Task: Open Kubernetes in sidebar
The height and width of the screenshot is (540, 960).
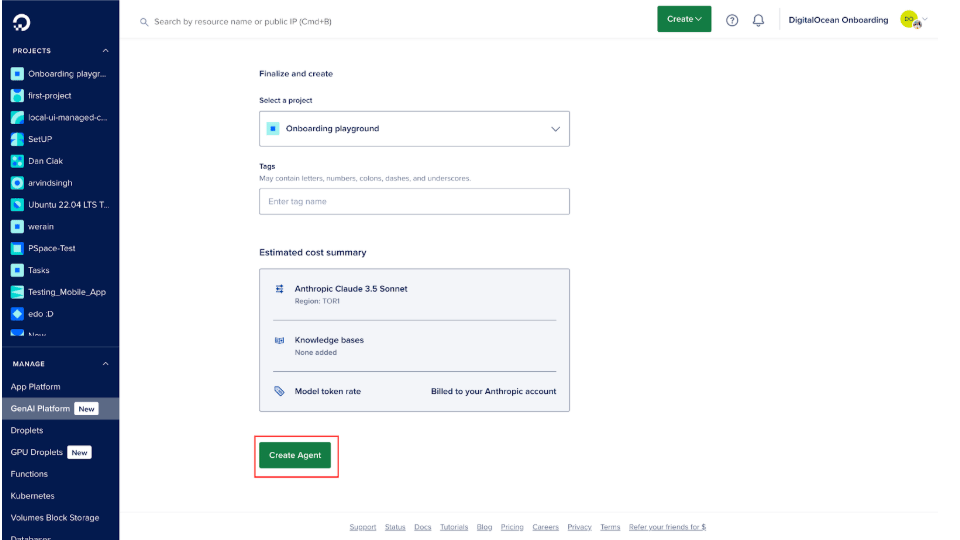Action: coord(32,496)
